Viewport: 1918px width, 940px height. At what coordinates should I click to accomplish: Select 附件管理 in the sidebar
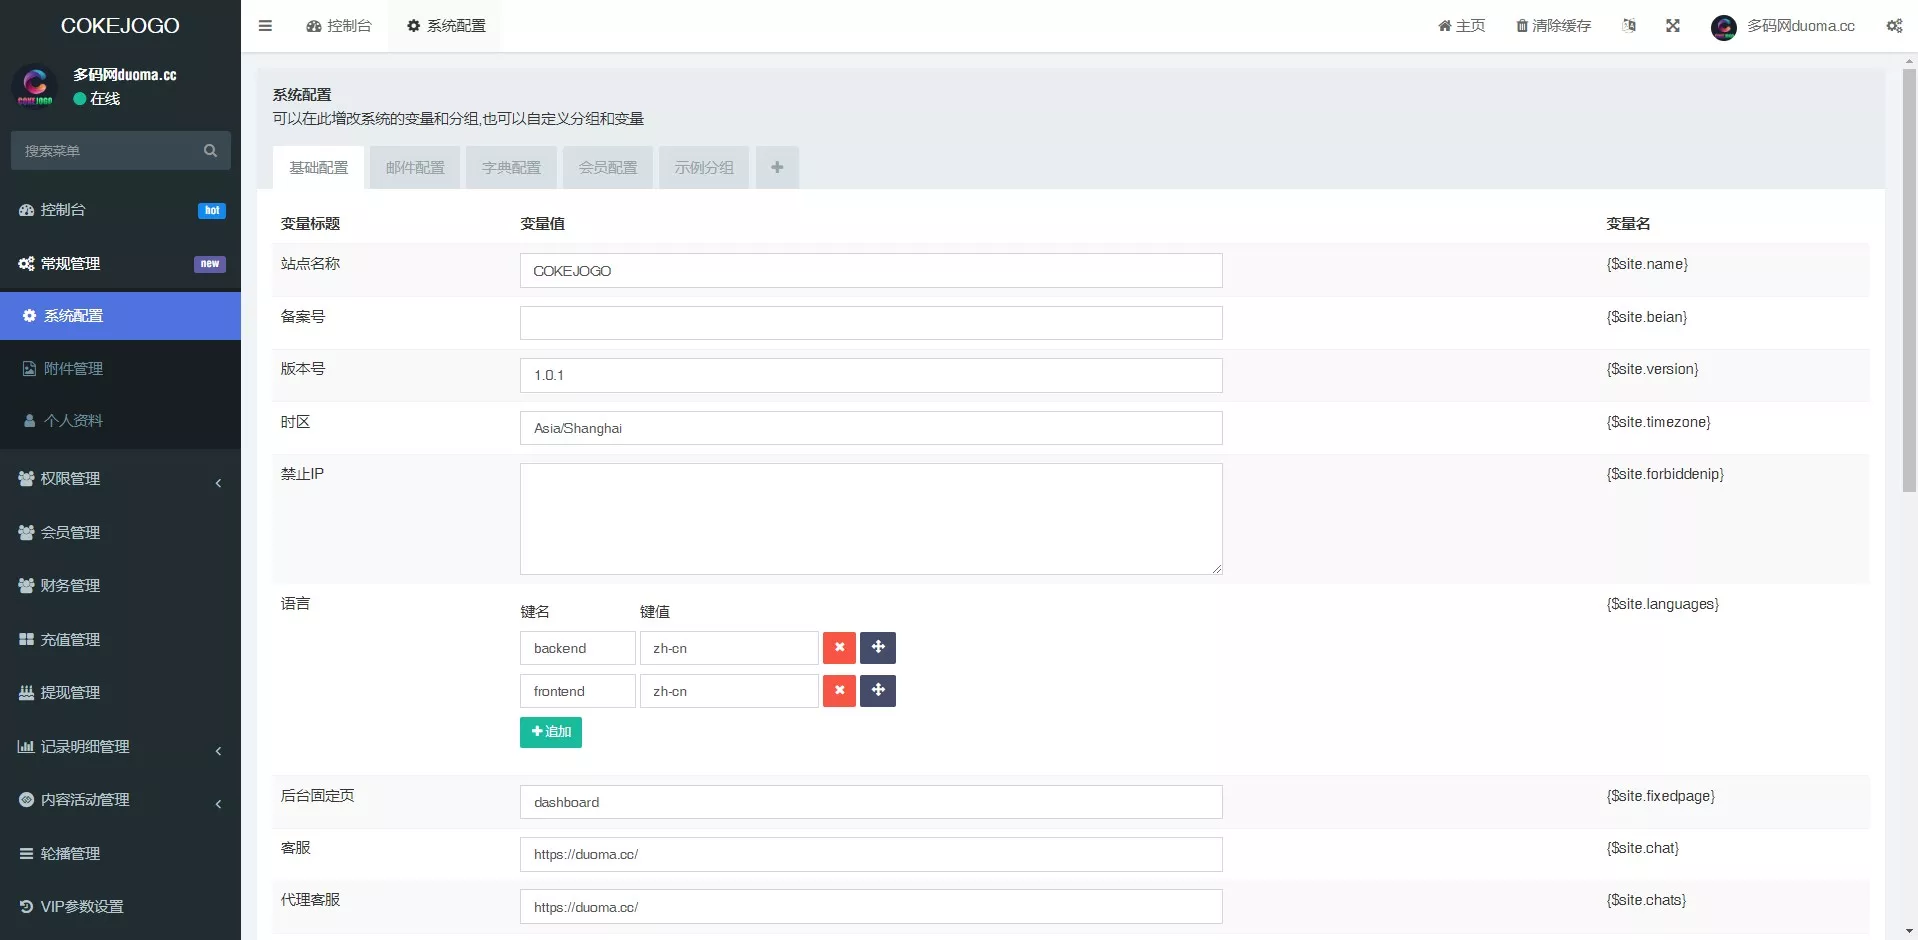tap(73, 368)
